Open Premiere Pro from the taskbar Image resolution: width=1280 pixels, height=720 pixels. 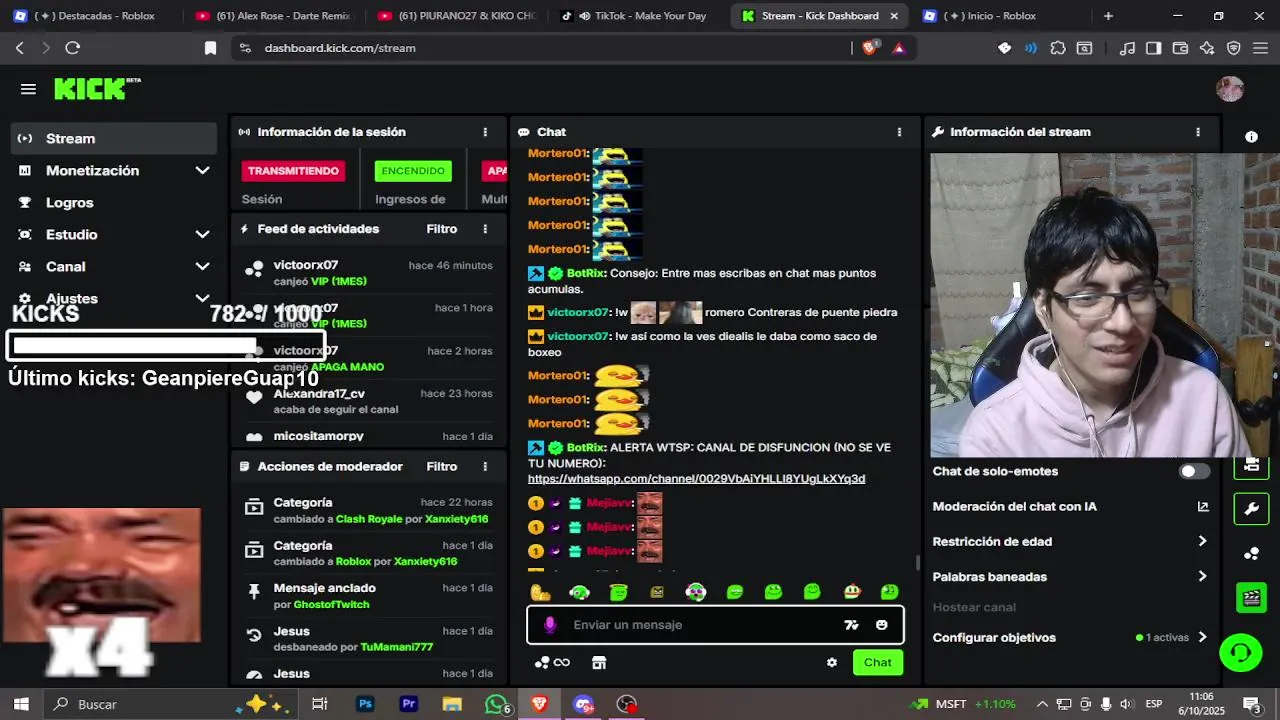(408, 704)
